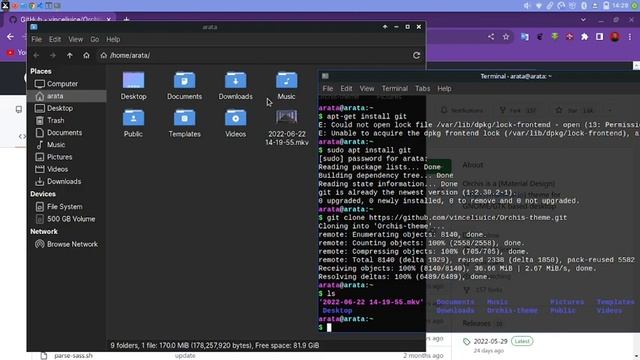Image resolution: width=640 pixels, height=360 pixels.
Task: Go forward in file manager history
Action: pyautogui.click(x=53, y=55)
